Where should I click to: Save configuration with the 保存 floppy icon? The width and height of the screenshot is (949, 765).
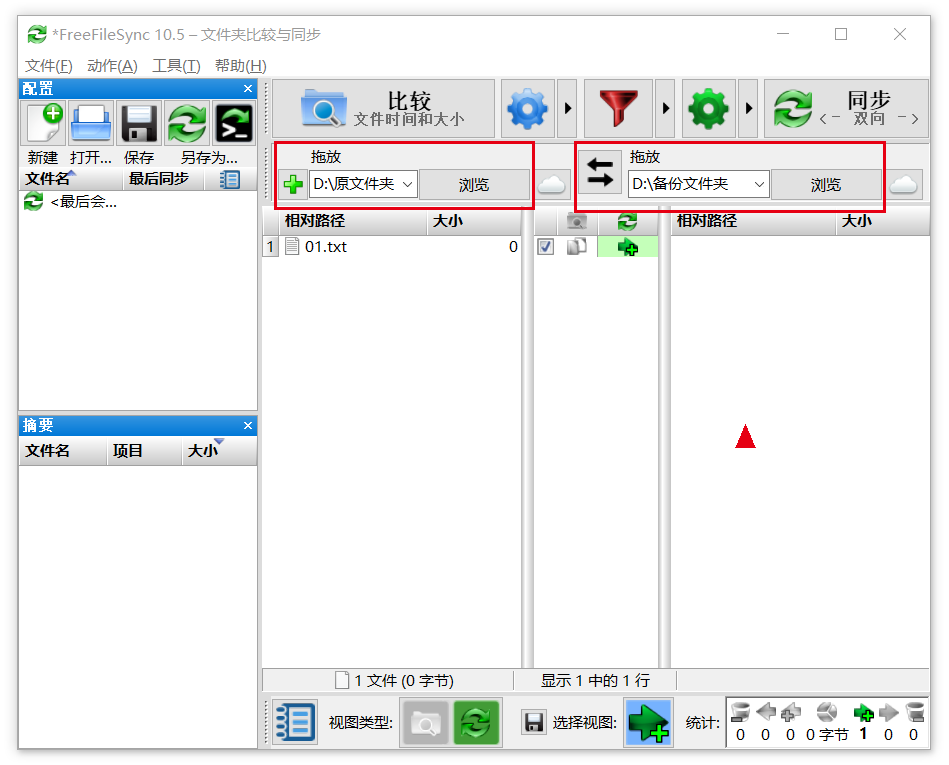pyautogui.click(x=139, y=123)
